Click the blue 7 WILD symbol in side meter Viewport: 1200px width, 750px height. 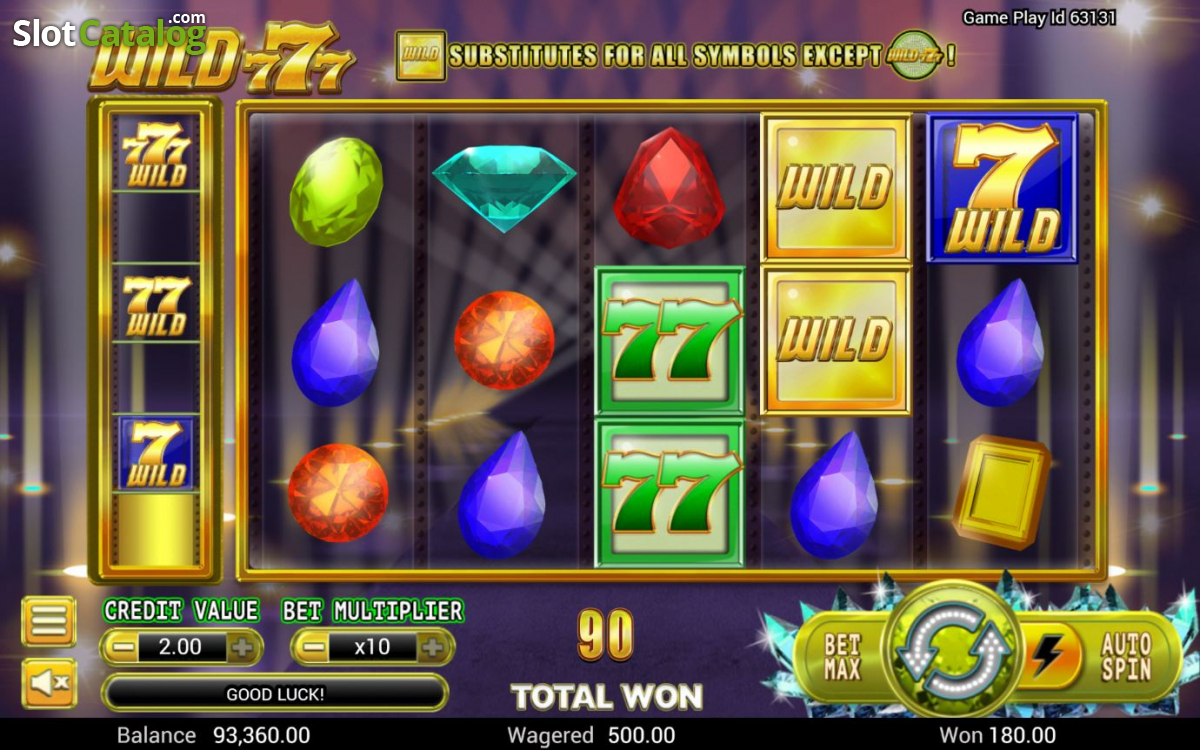click(155, 453)
